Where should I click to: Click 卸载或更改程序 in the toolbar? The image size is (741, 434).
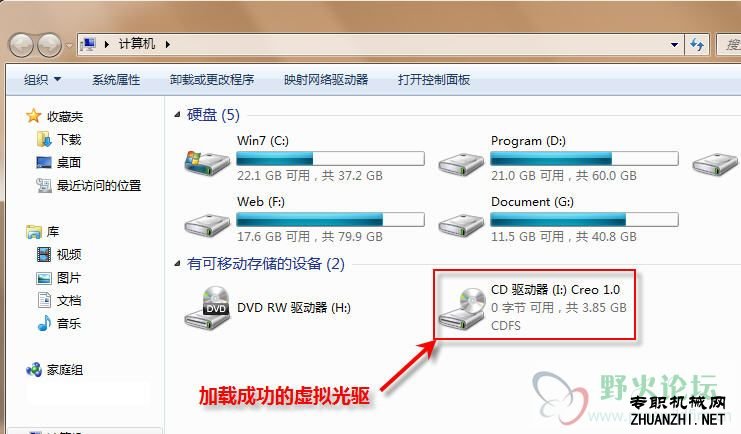(x=212, y=80)
